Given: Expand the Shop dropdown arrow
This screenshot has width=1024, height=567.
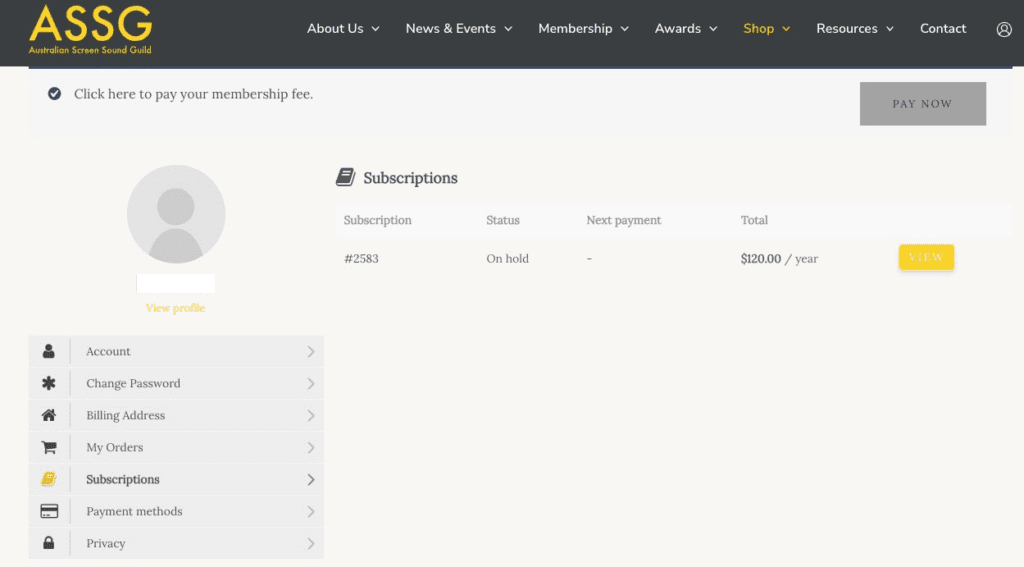Looking at the screenshot, I should (786, 29).
